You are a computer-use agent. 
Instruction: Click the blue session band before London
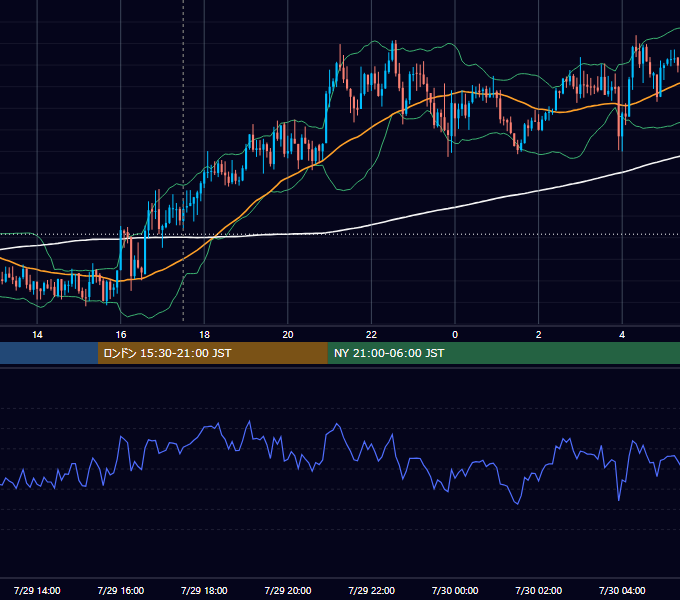[49, 353]
